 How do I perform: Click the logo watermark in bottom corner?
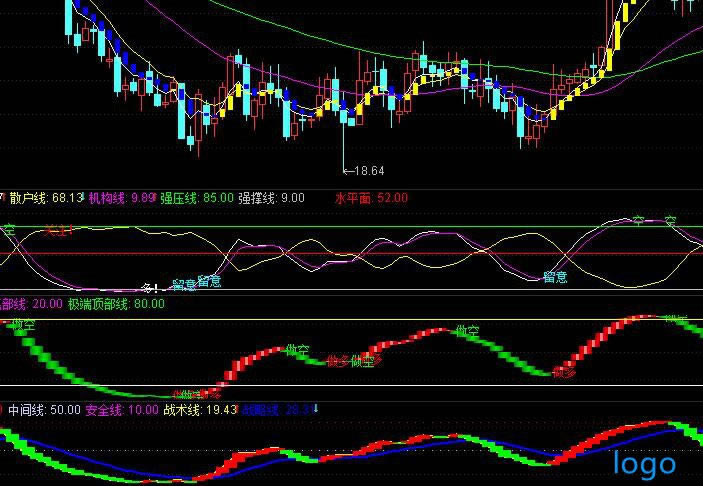pyautogui.click(x=644, y=463)
